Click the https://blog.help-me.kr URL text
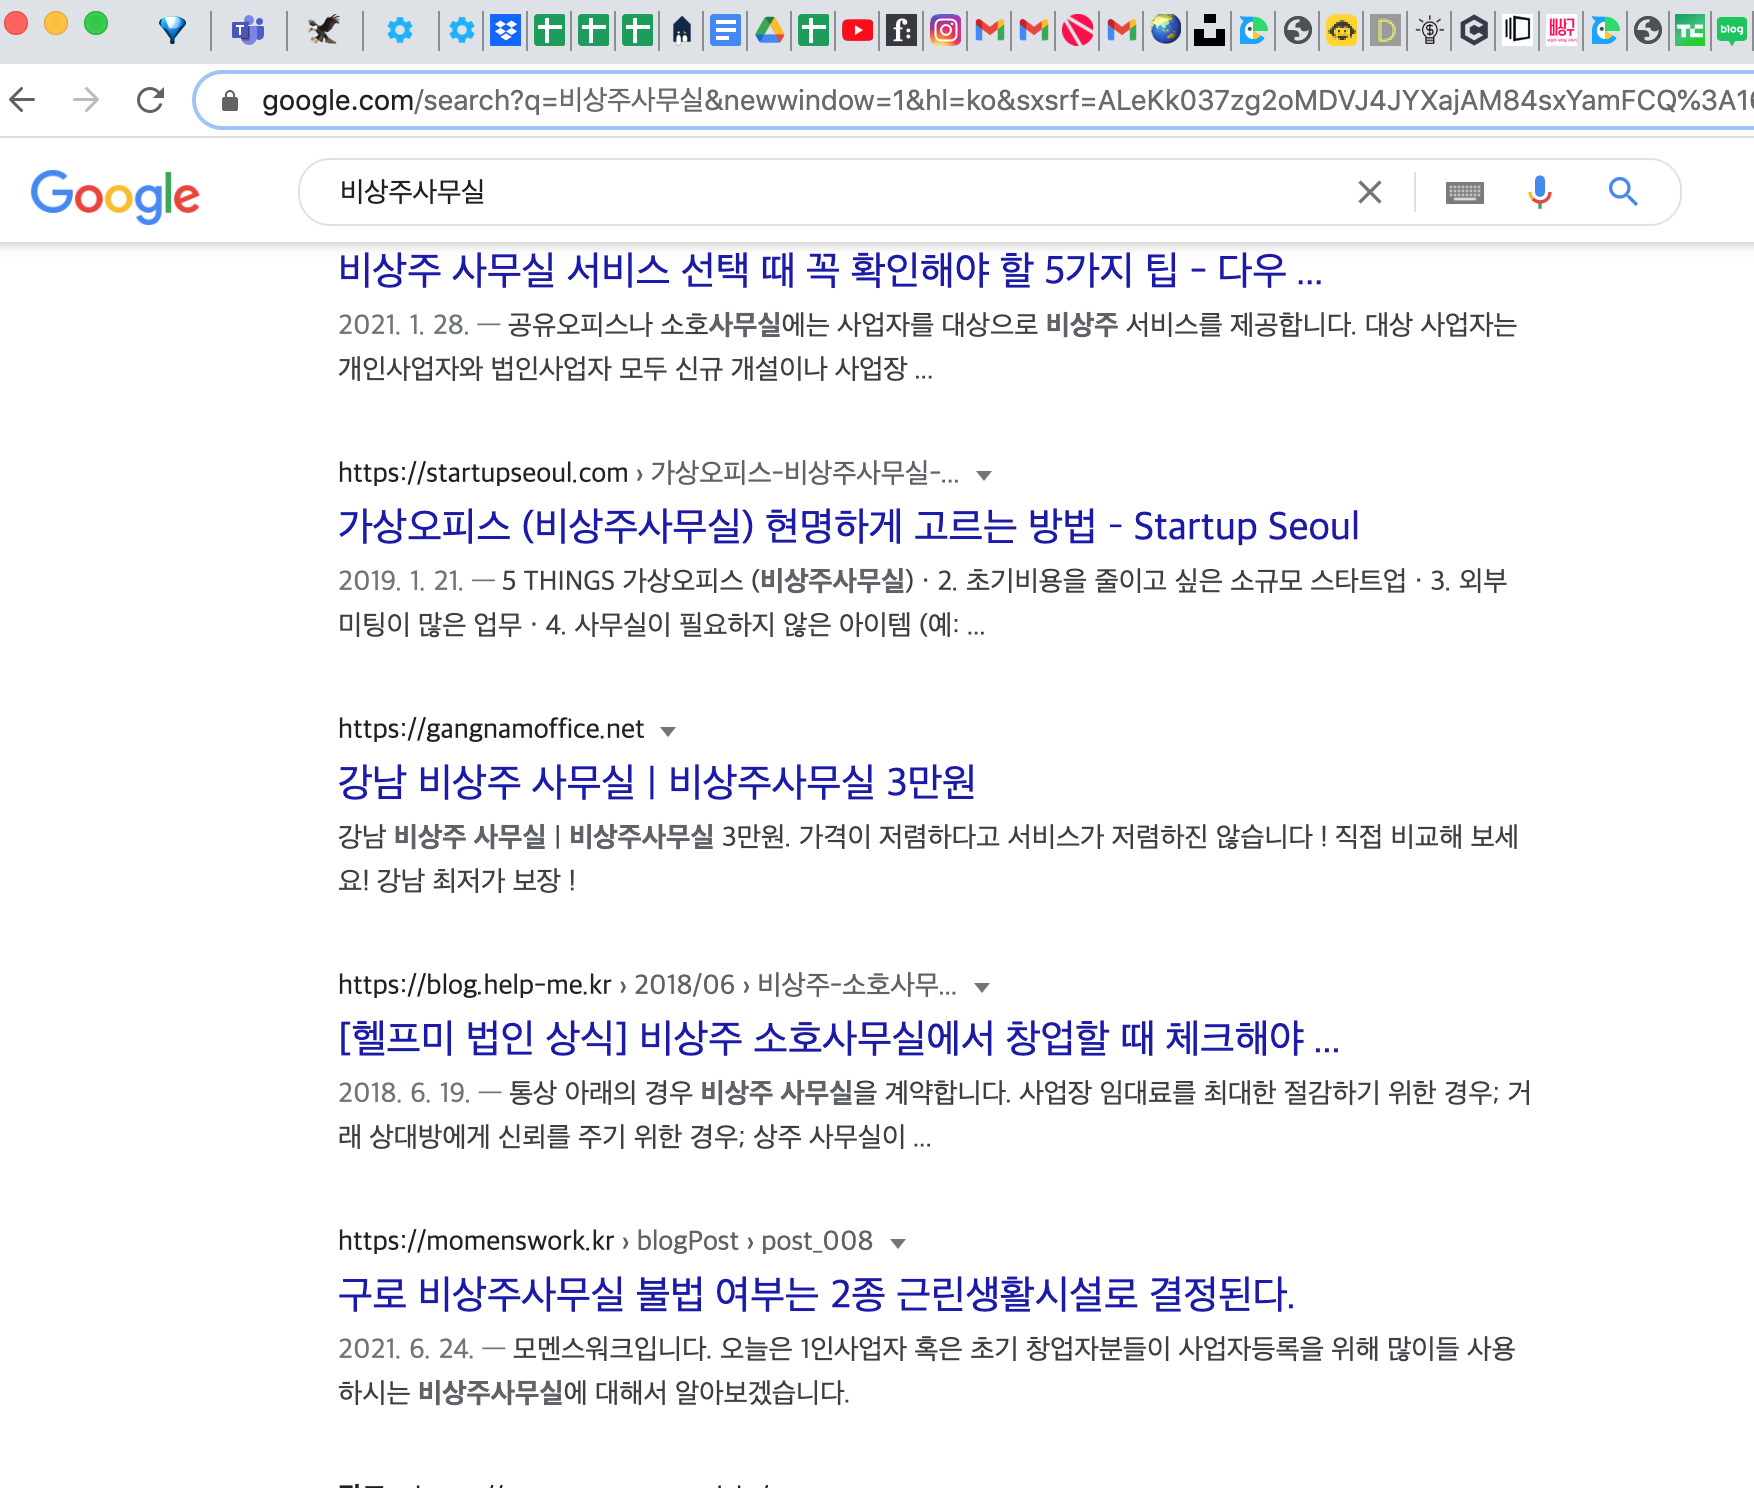Image resolution: width=1754 pixels, height=1488 pixels. 475,984
